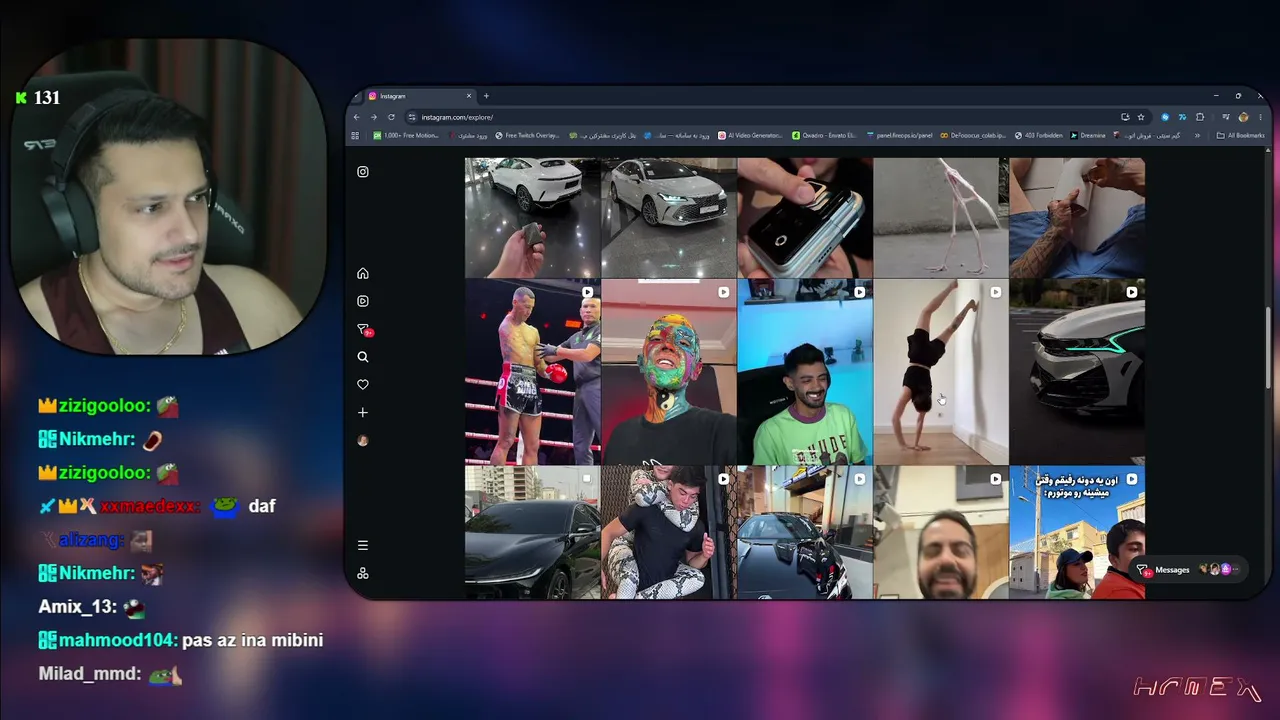Image resolution: width=1280 pixels, height=720 pixels.
Task: Open the Chrome profile avatar
Action: pos(1243,117)
